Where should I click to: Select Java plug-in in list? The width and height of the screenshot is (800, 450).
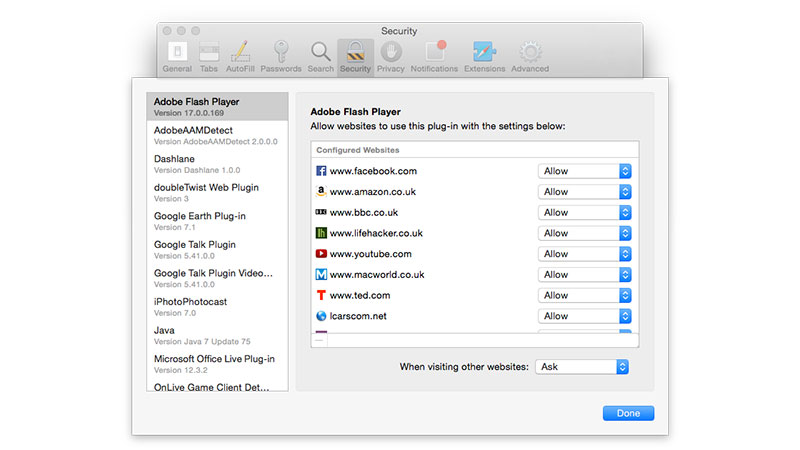(x=217, y=335)
